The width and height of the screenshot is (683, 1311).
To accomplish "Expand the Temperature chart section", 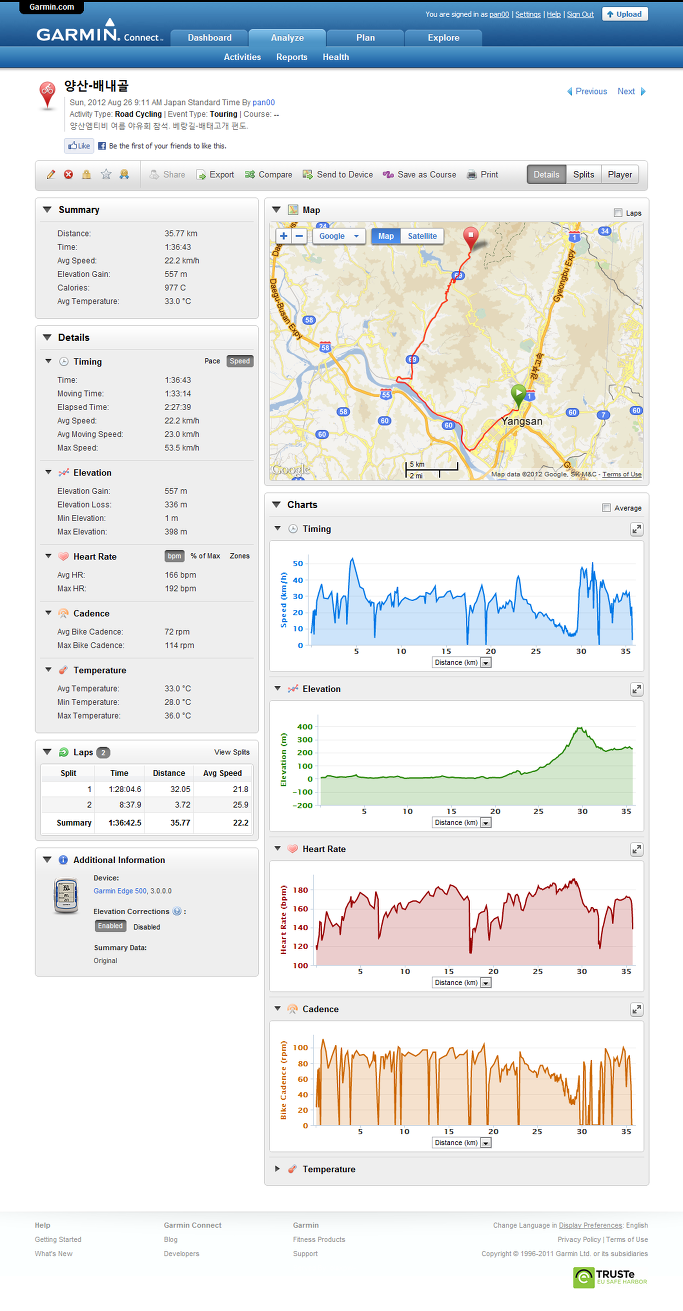I will coord(277,1169).
